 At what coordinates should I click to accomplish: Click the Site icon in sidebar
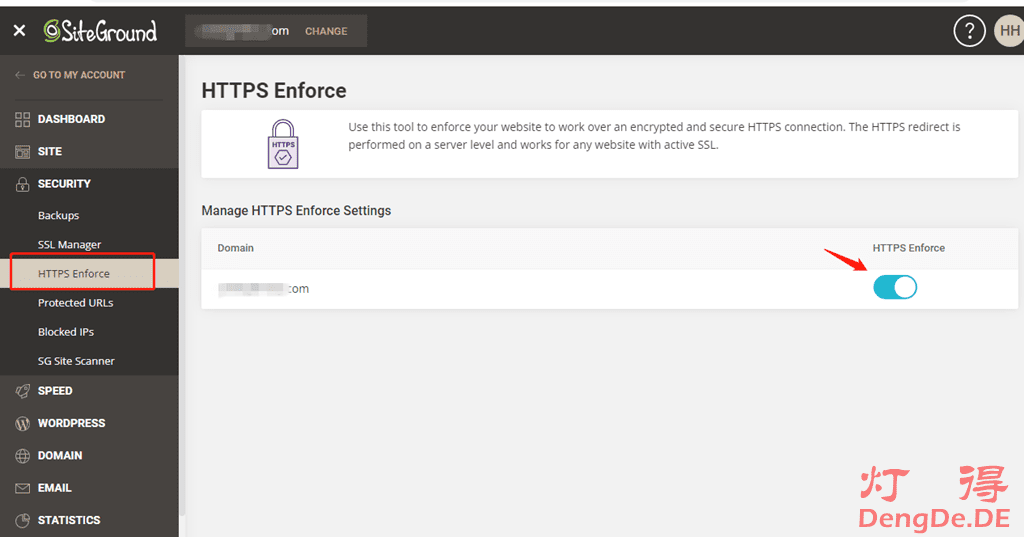coord(22,152)
